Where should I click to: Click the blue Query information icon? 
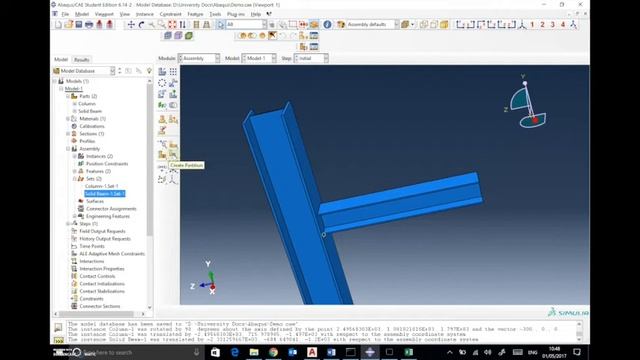[327, 24]
